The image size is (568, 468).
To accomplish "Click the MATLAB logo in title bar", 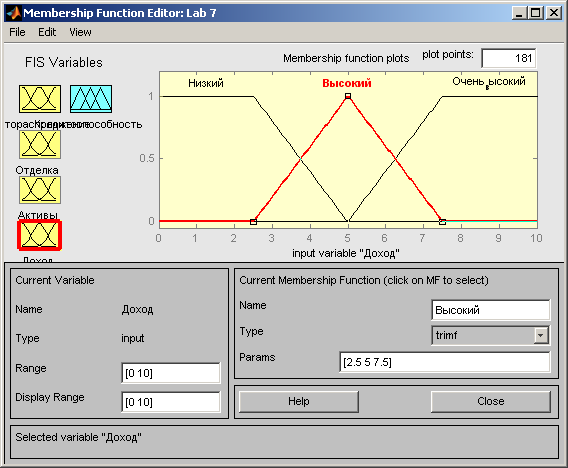I will pyautogui.click(x=13, y=13).
